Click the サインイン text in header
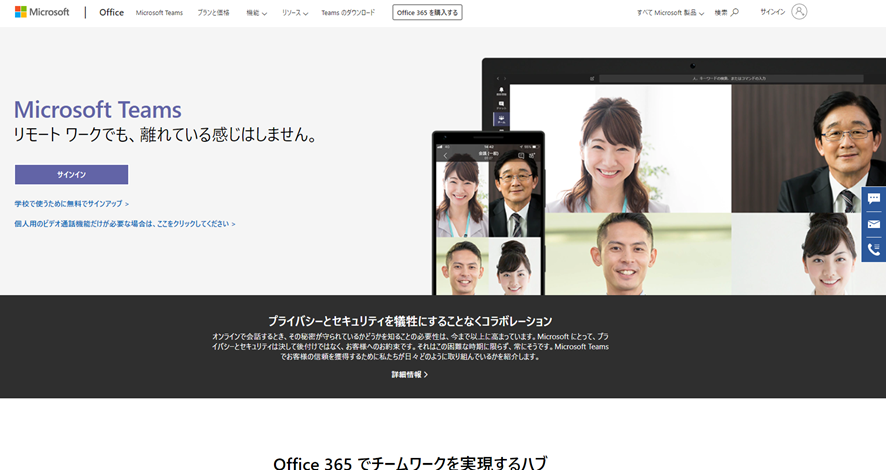This screenshot has width=886, height=470. (x=772, y=12)
